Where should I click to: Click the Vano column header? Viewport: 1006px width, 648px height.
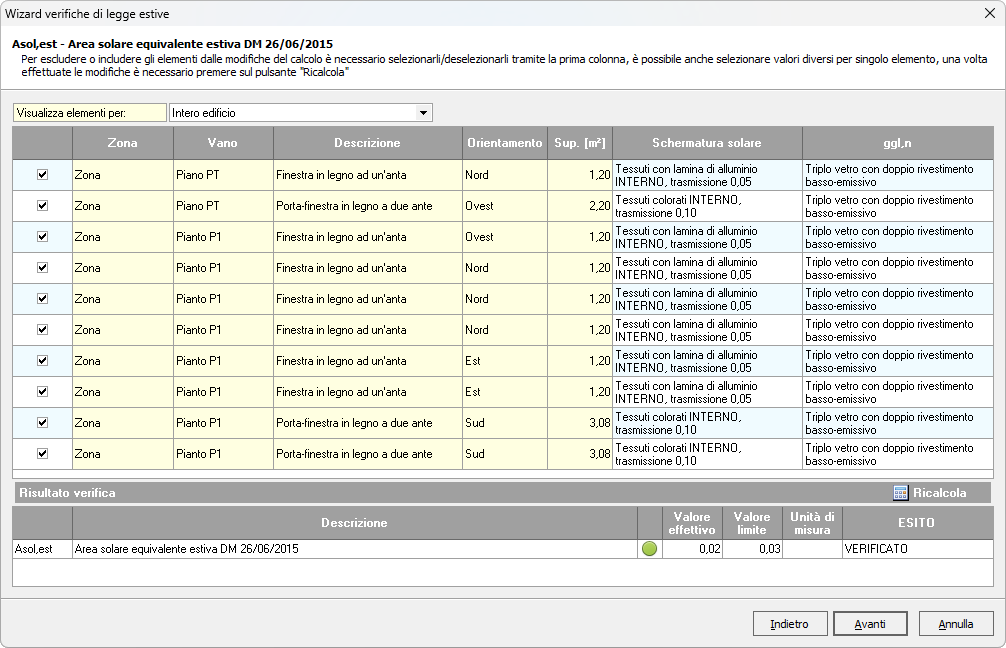pyautogui.click(x=222, y=143)
